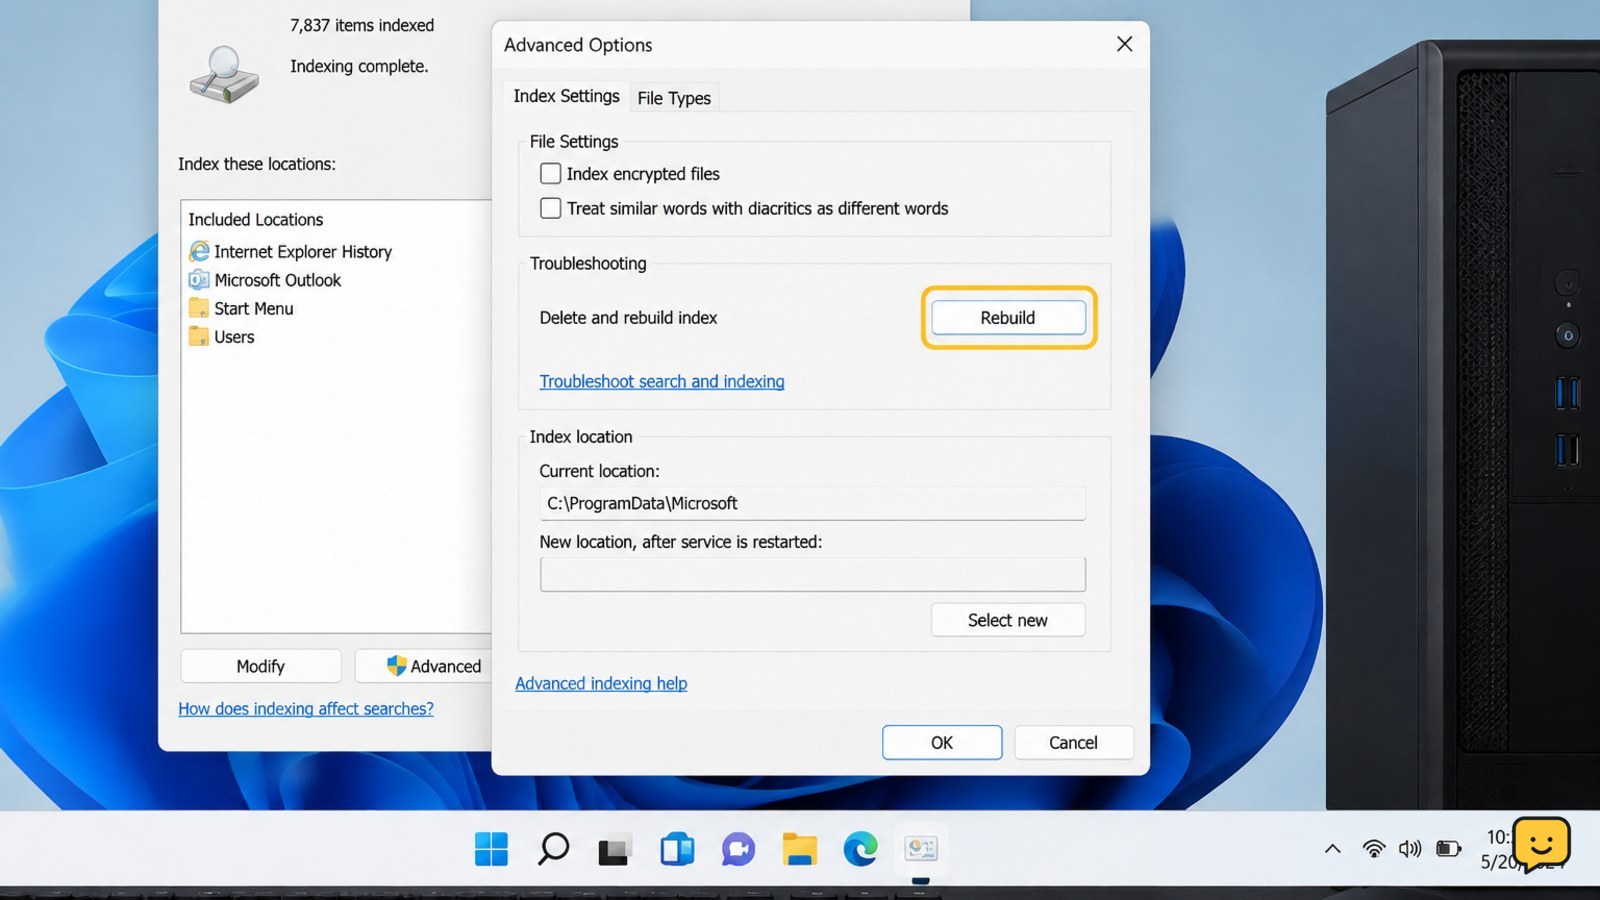Open File Explorer from taskbar
1600x900 pixels.
(799, 849)
